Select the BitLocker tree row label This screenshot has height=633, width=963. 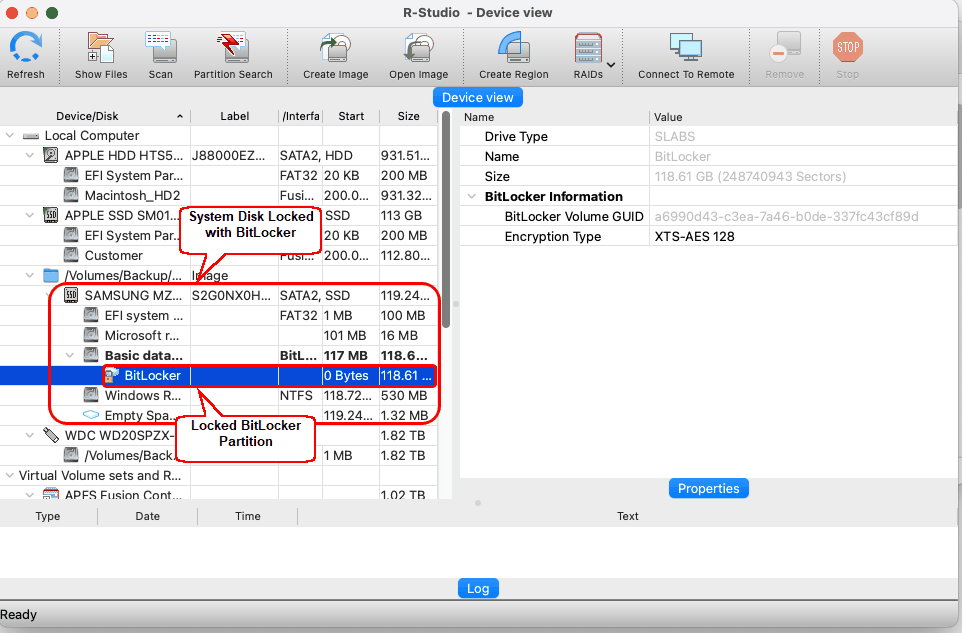tap(152, 376)
